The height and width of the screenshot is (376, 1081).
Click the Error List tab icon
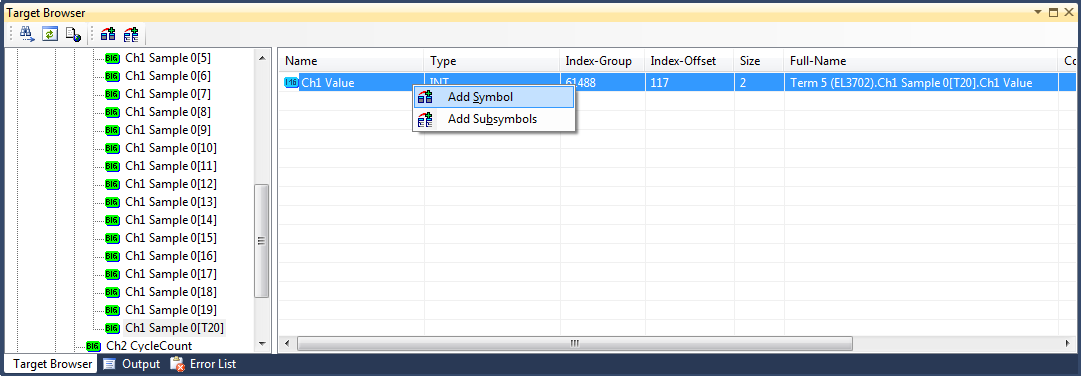click(x=177, y=364)
